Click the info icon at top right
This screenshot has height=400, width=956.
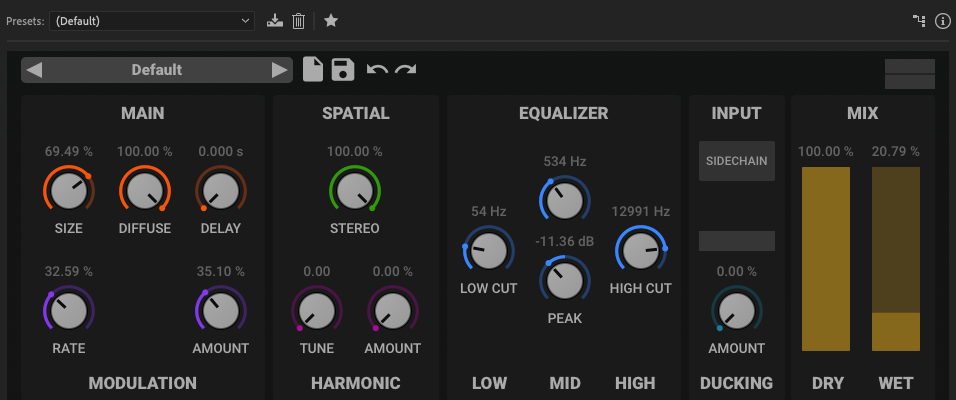pos(941,20)
